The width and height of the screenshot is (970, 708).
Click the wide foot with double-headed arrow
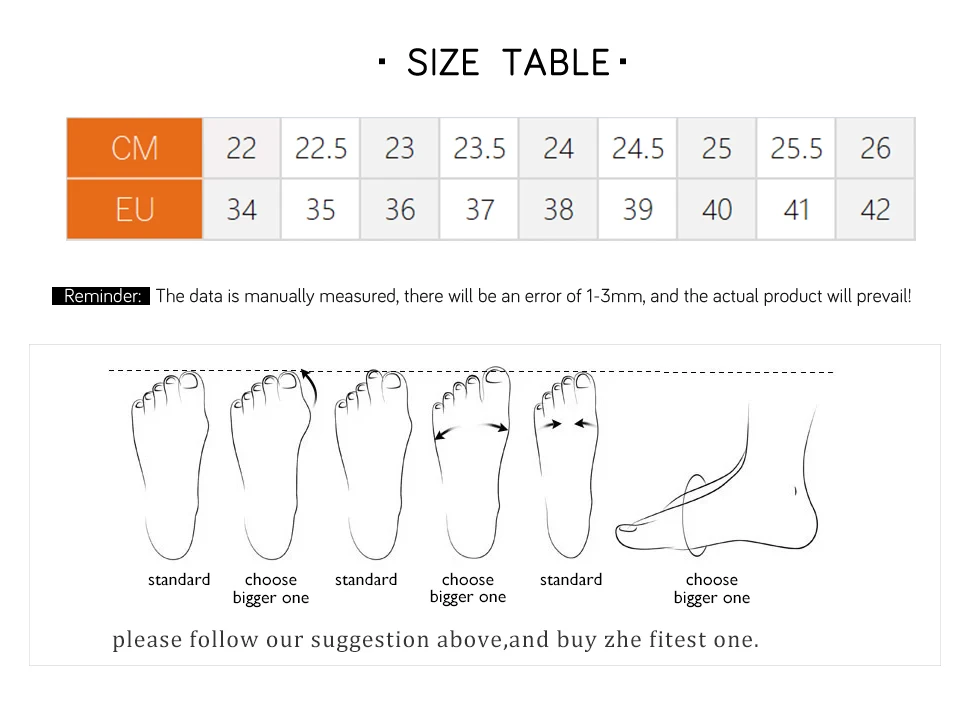click(470, 465)
